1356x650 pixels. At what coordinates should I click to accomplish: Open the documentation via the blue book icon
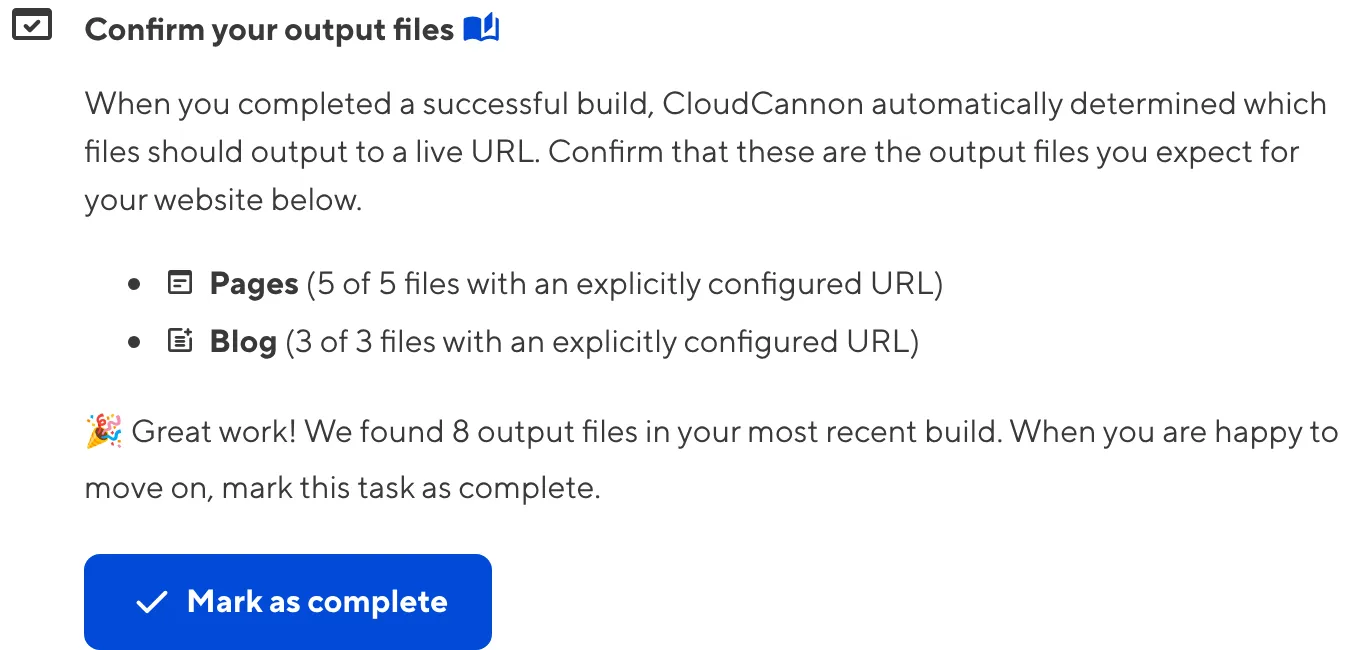[x=483, y=29]
